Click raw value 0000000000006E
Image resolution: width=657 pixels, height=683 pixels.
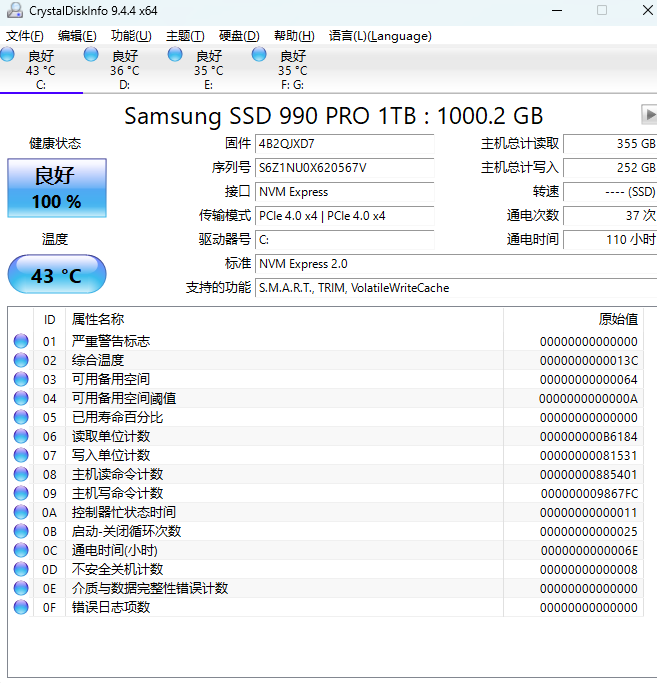click(x=589, y=551)
